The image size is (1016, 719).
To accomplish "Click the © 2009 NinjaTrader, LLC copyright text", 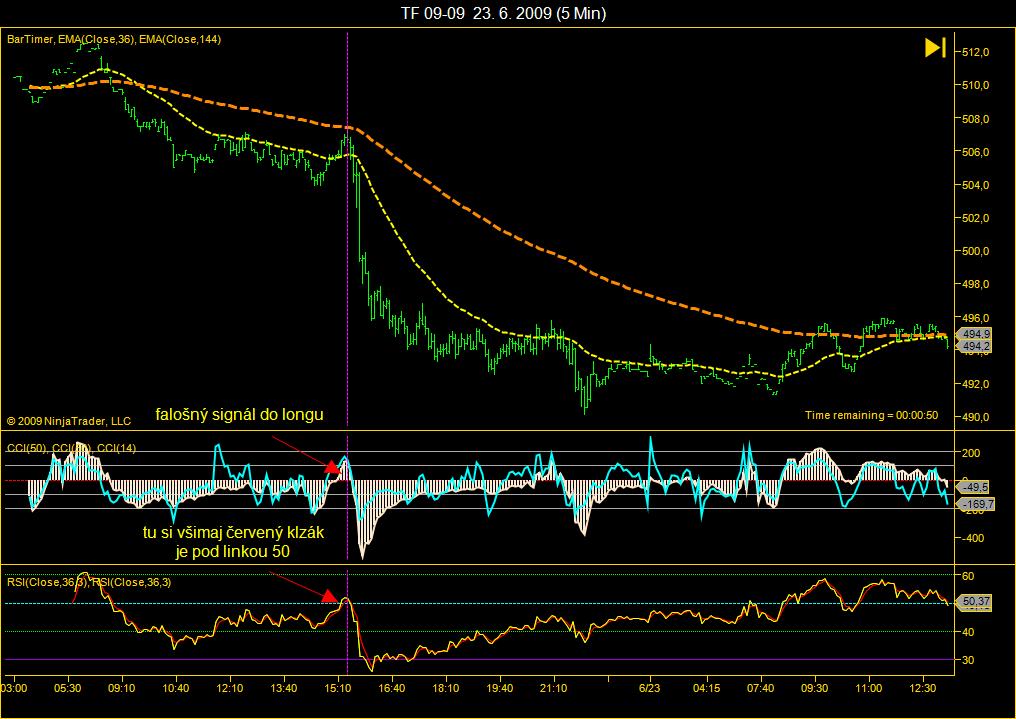I will [69, 421].
